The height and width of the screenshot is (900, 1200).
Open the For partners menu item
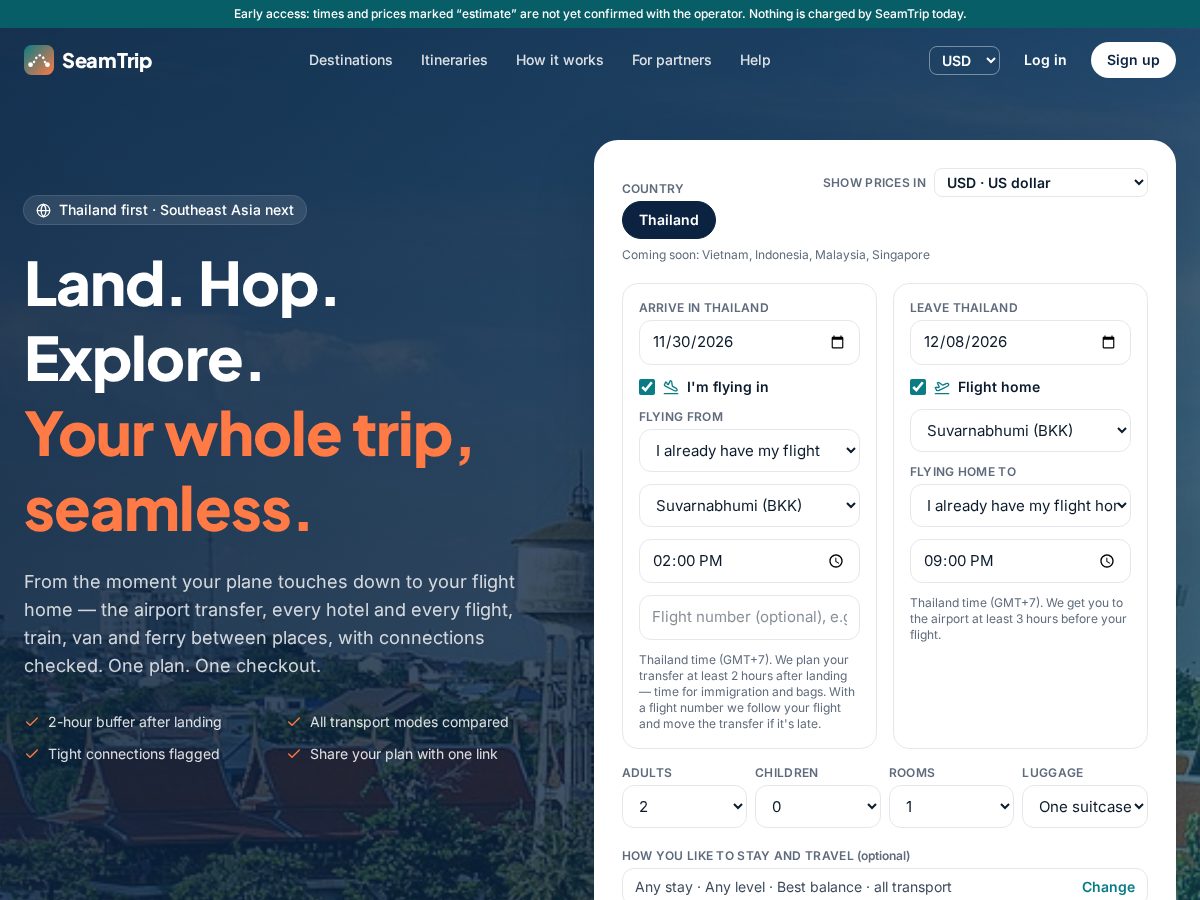672,60
